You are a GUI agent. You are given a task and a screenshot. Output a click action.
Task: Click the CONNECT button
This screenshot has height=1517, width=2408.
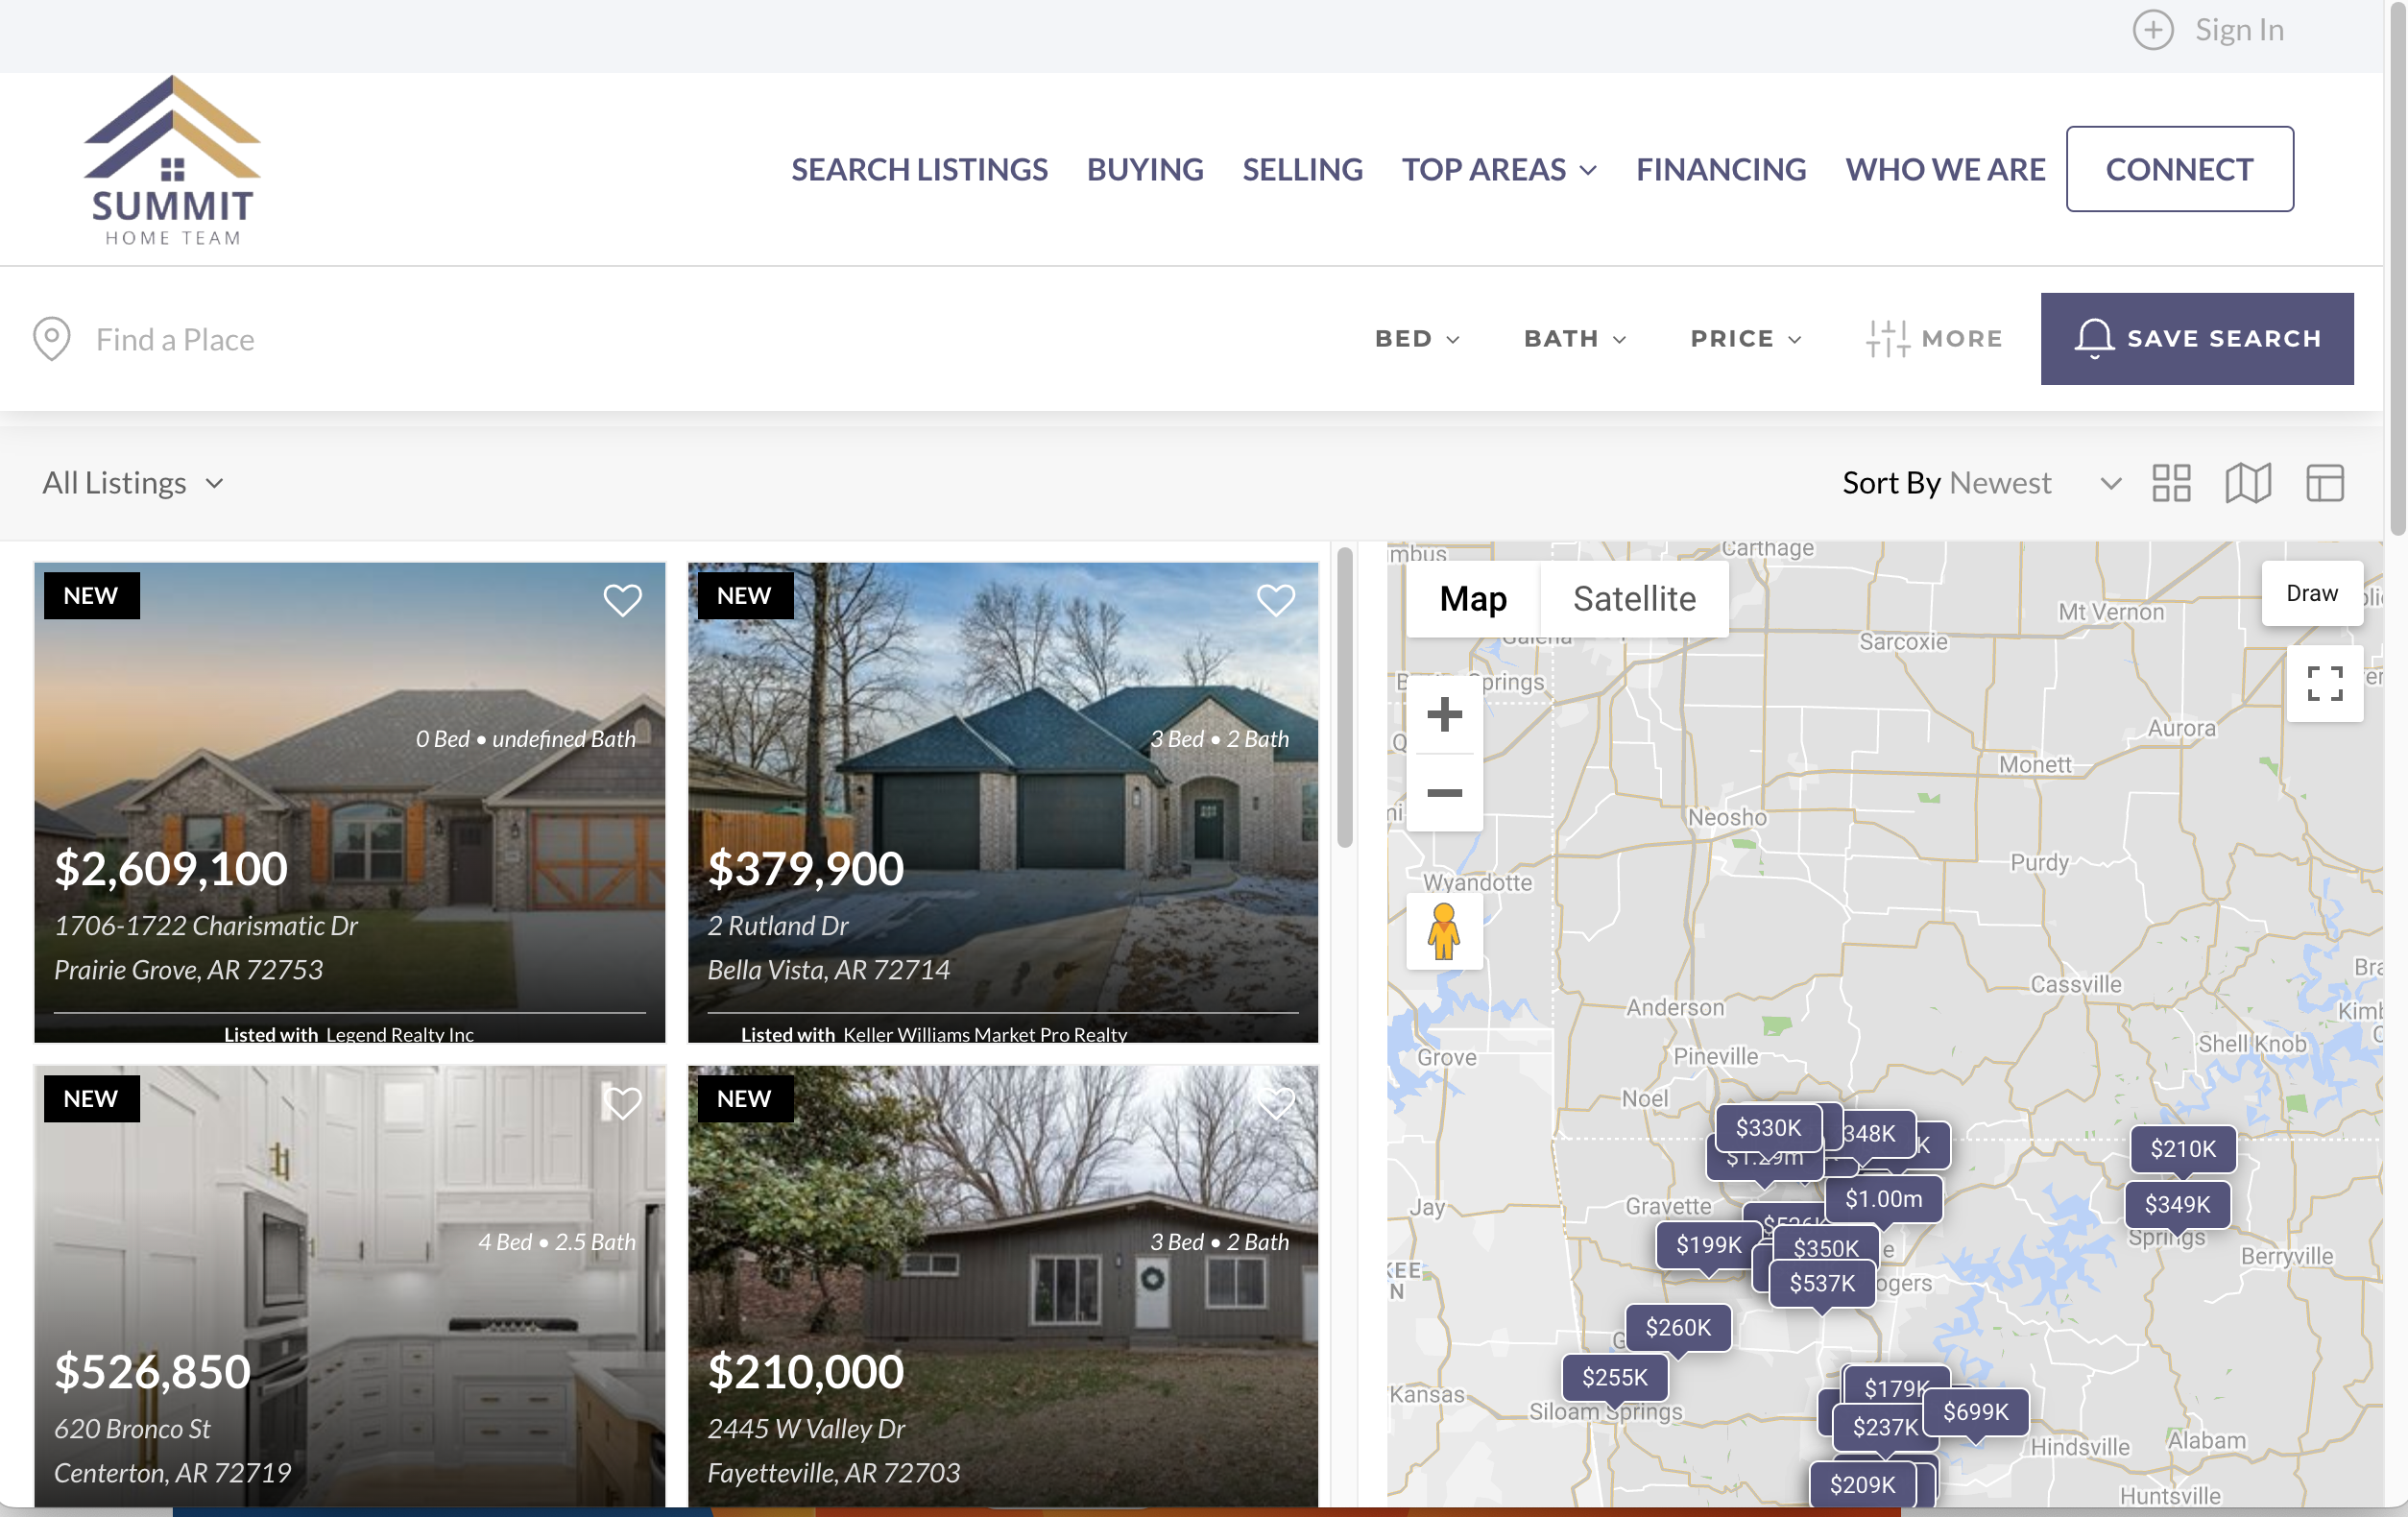[2179, 169]
